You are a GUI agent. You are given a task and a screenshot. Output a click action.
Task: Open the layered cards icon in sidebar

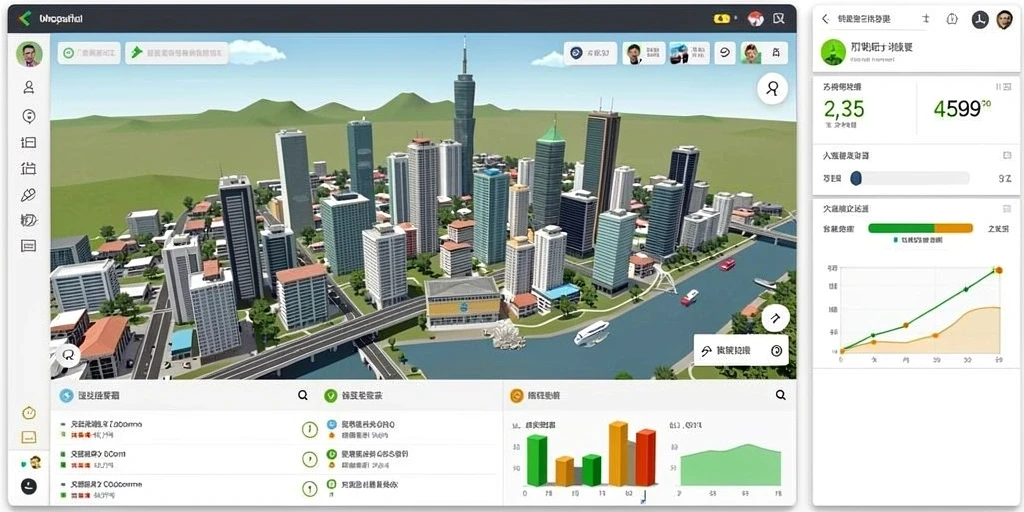click(x=29, y=220)
